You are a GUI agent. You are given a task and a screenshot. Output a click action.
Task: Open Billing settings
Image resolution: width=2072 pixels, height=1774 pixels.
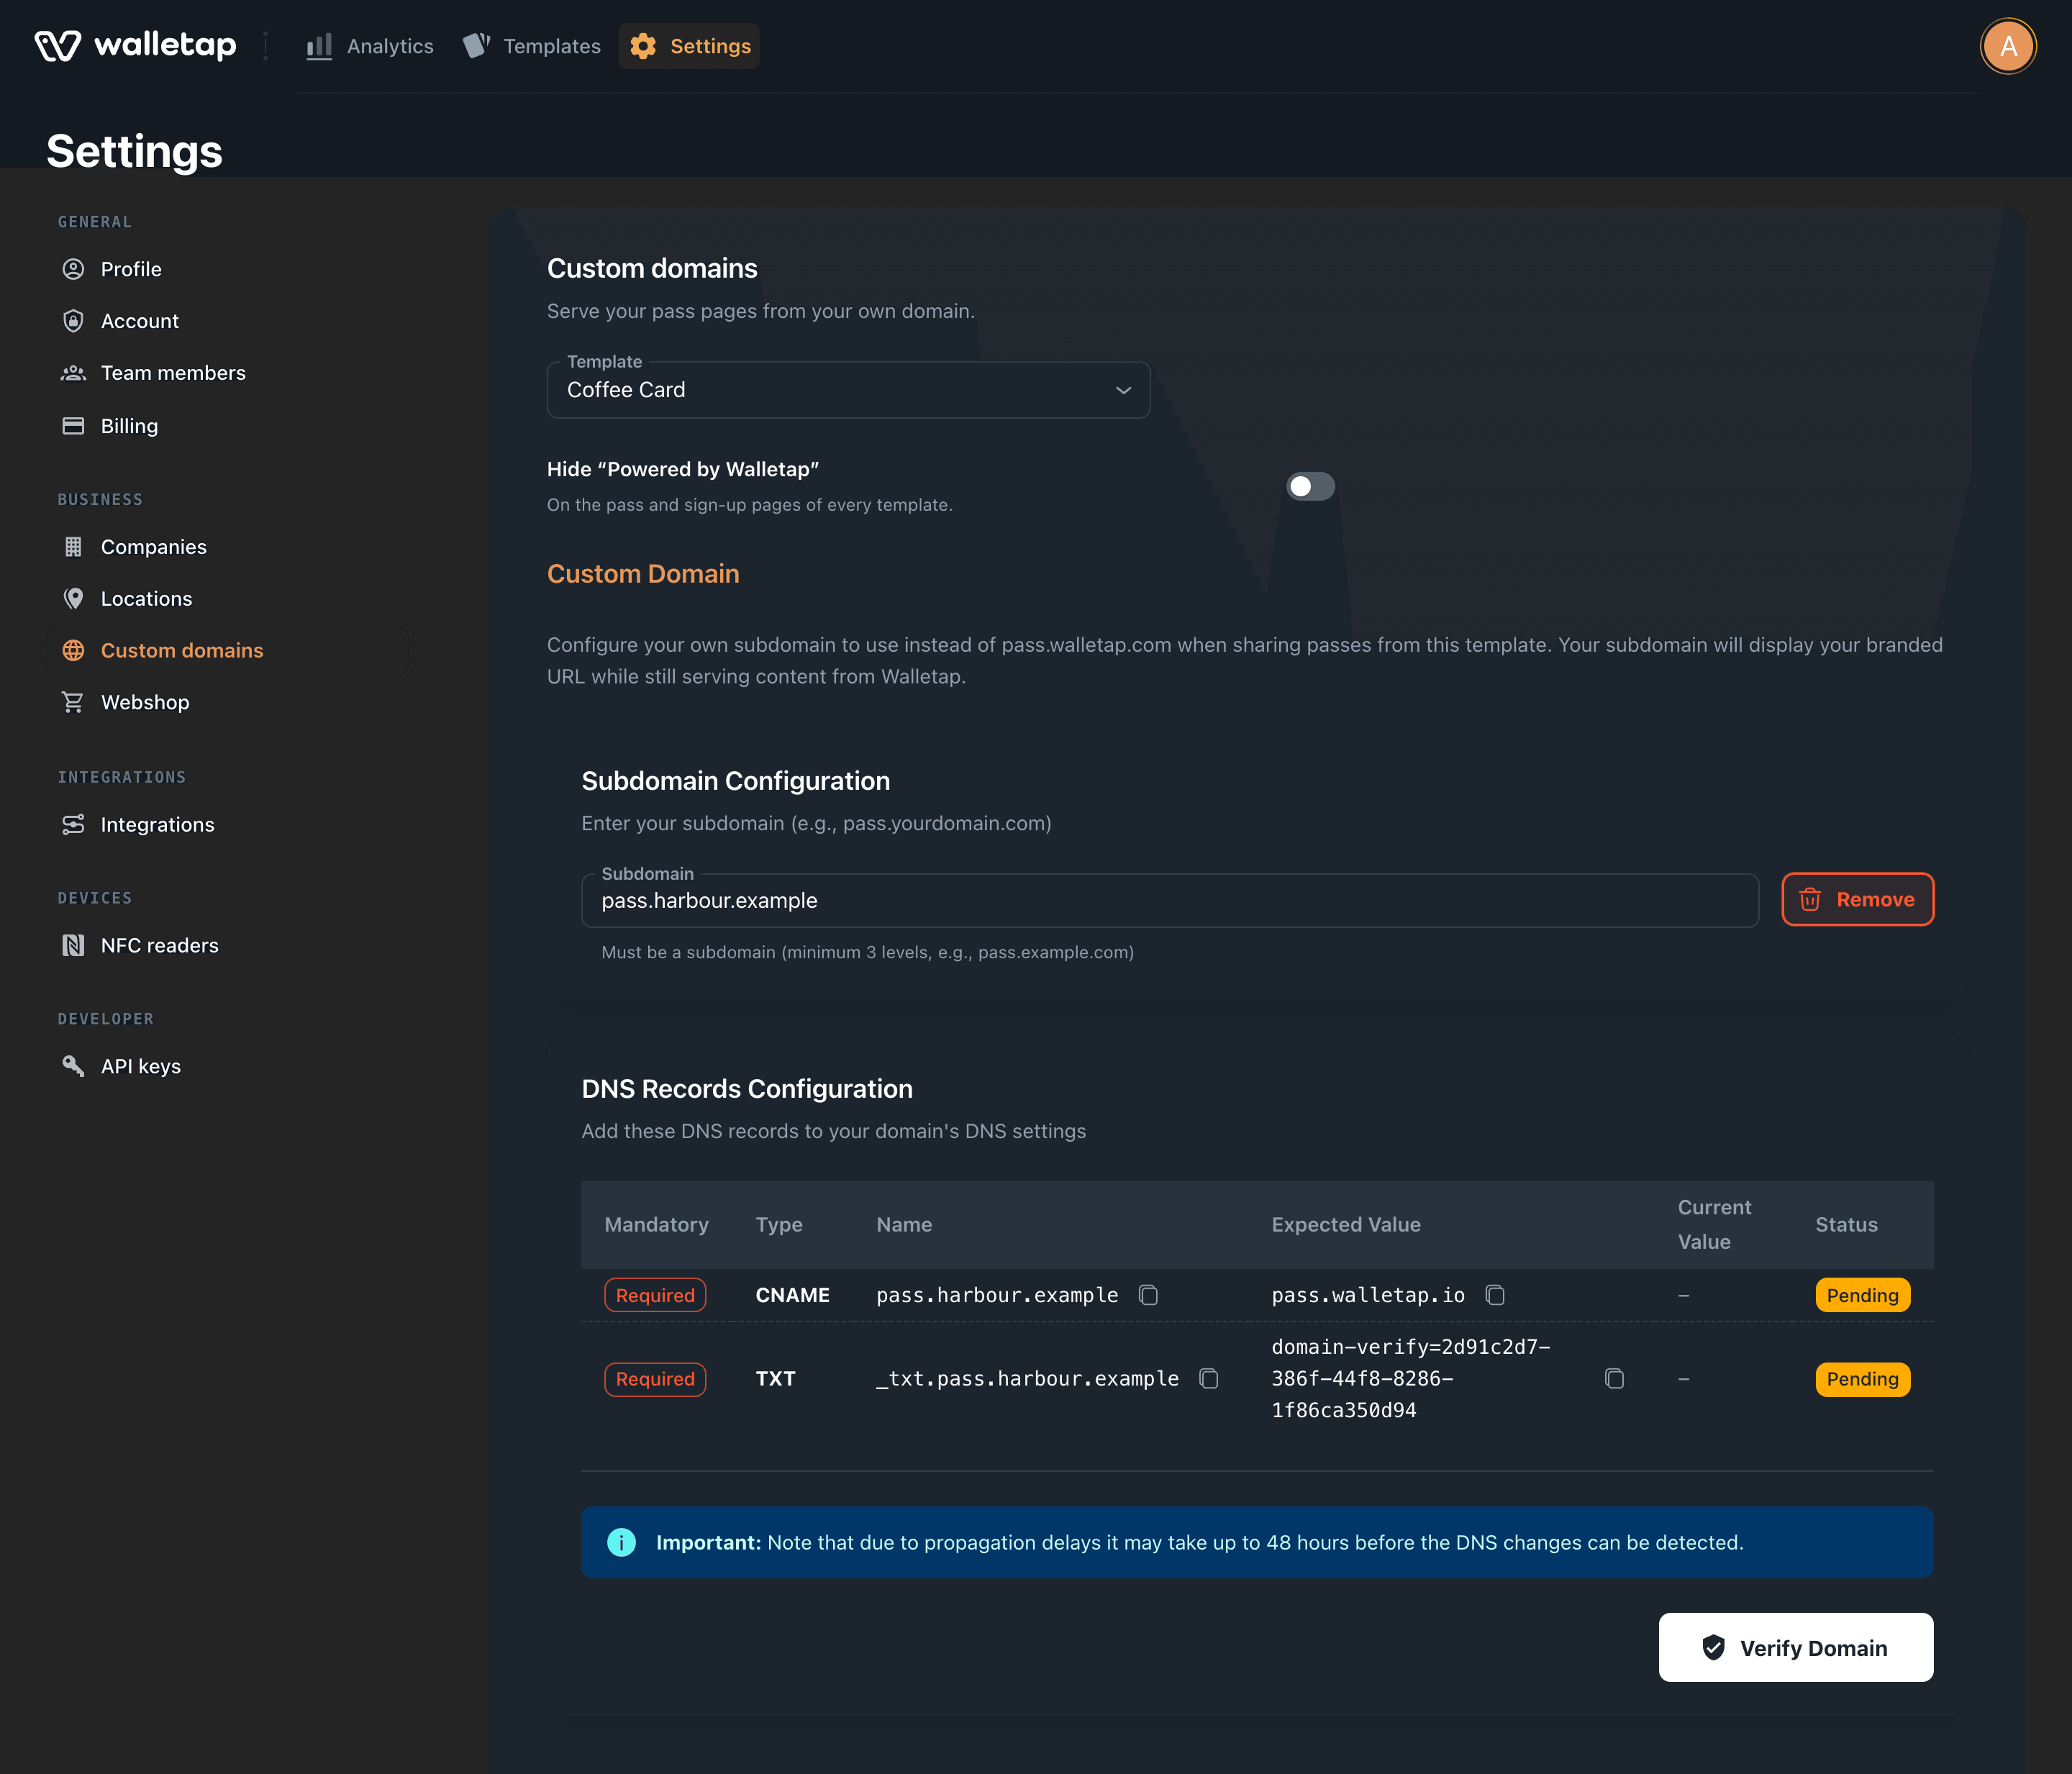[228, 426]
